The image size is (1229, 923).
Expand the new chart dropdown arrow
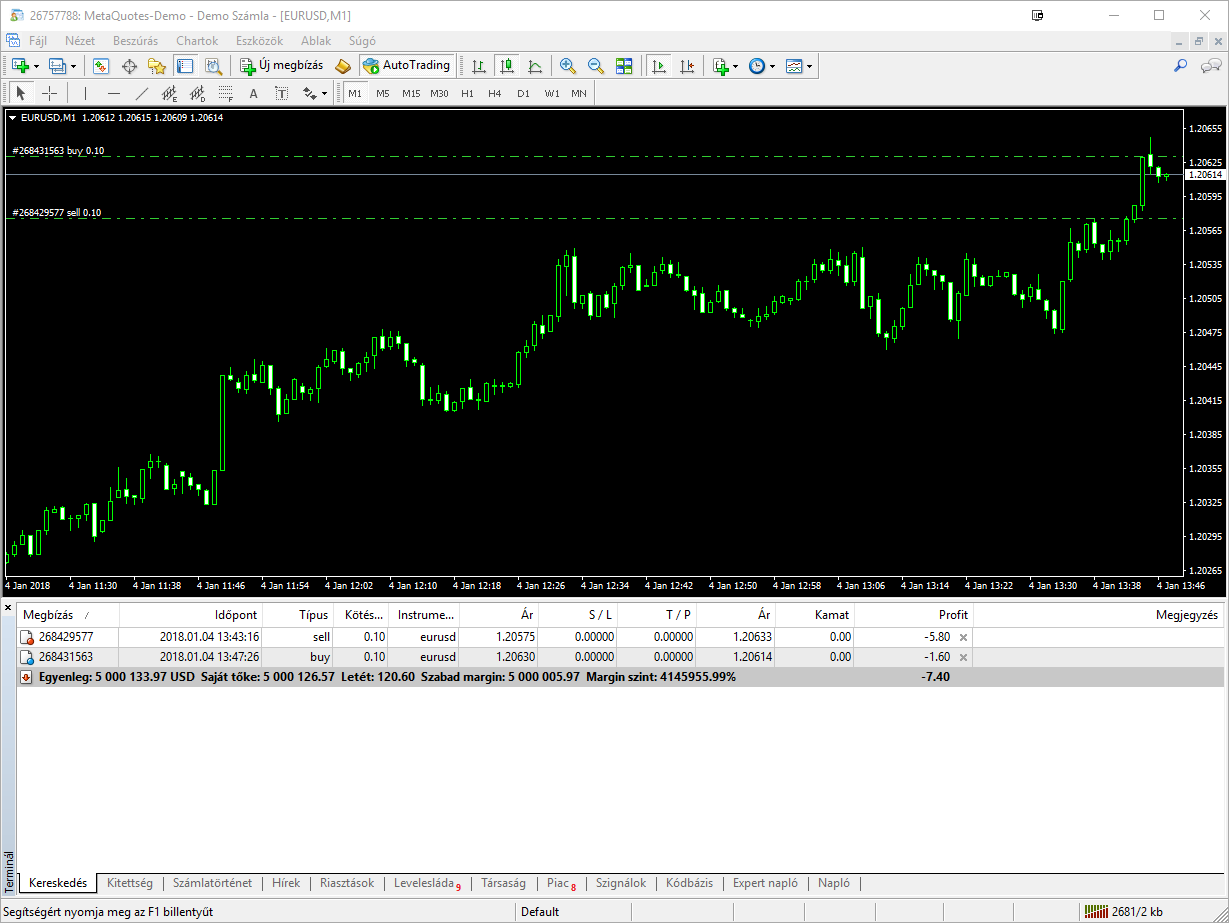pos(36,67)
